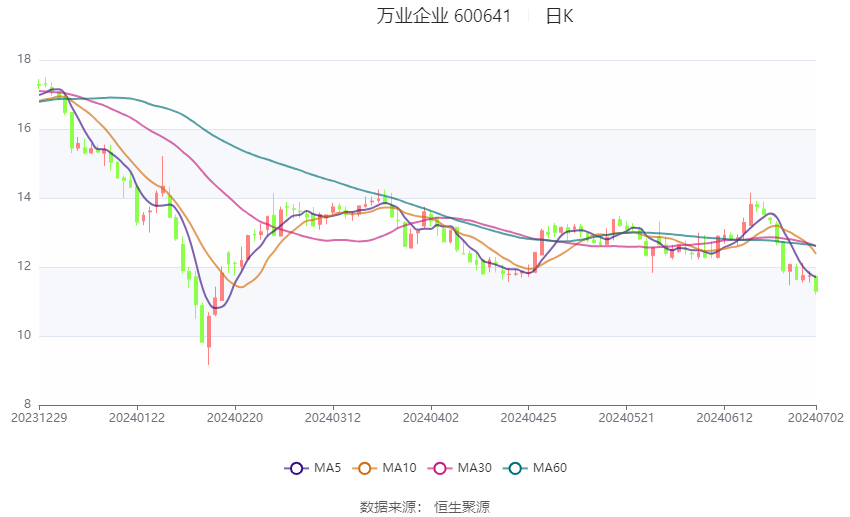Image resolution: width=850 pixels, height=517 pixels.
Task: Select the 日K period label
Action: coord(559,16)
